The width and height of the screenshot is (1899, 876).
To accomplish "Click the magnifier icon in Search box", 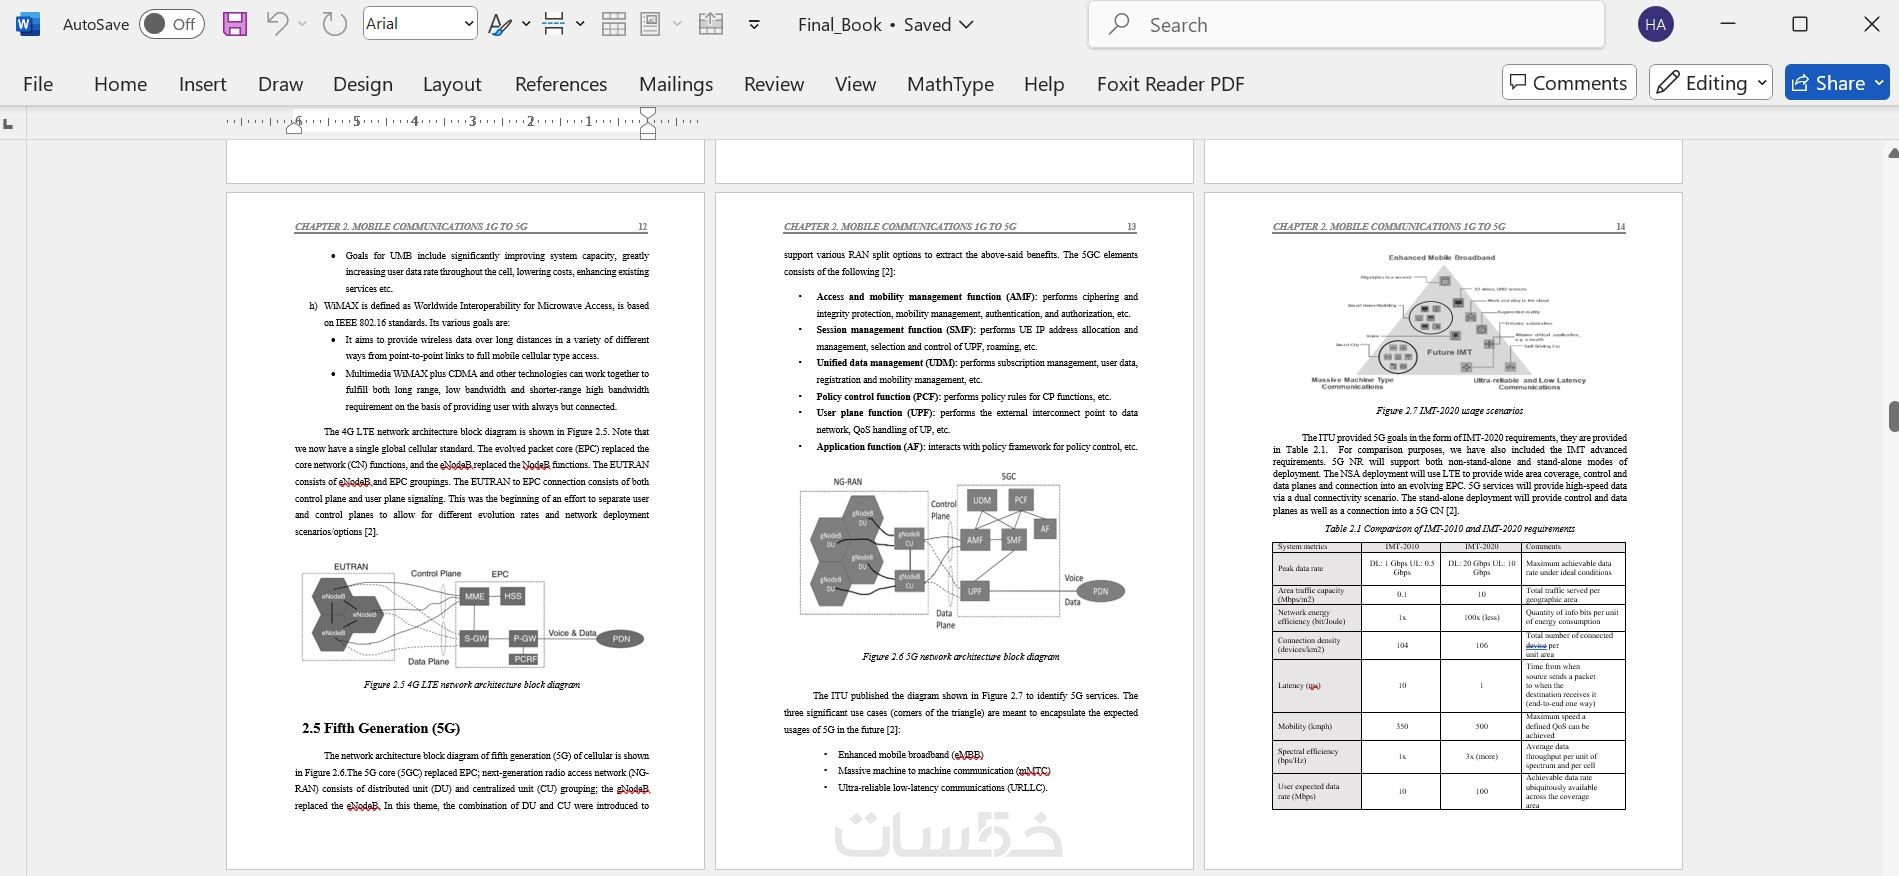I will 1120,24.
